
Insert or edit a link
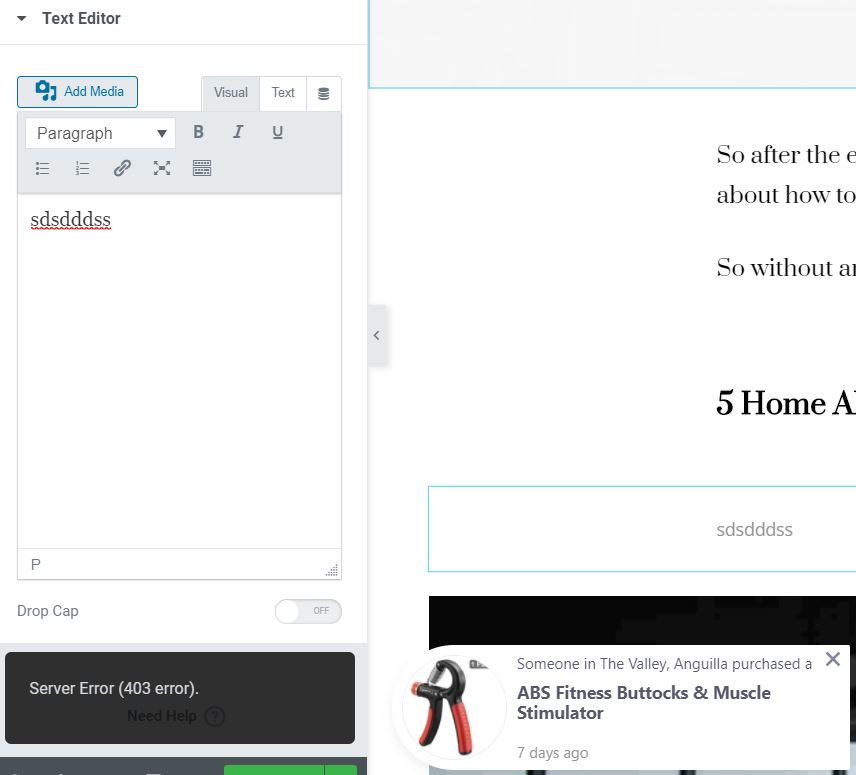pyautogui.click(x=122, y=168)
